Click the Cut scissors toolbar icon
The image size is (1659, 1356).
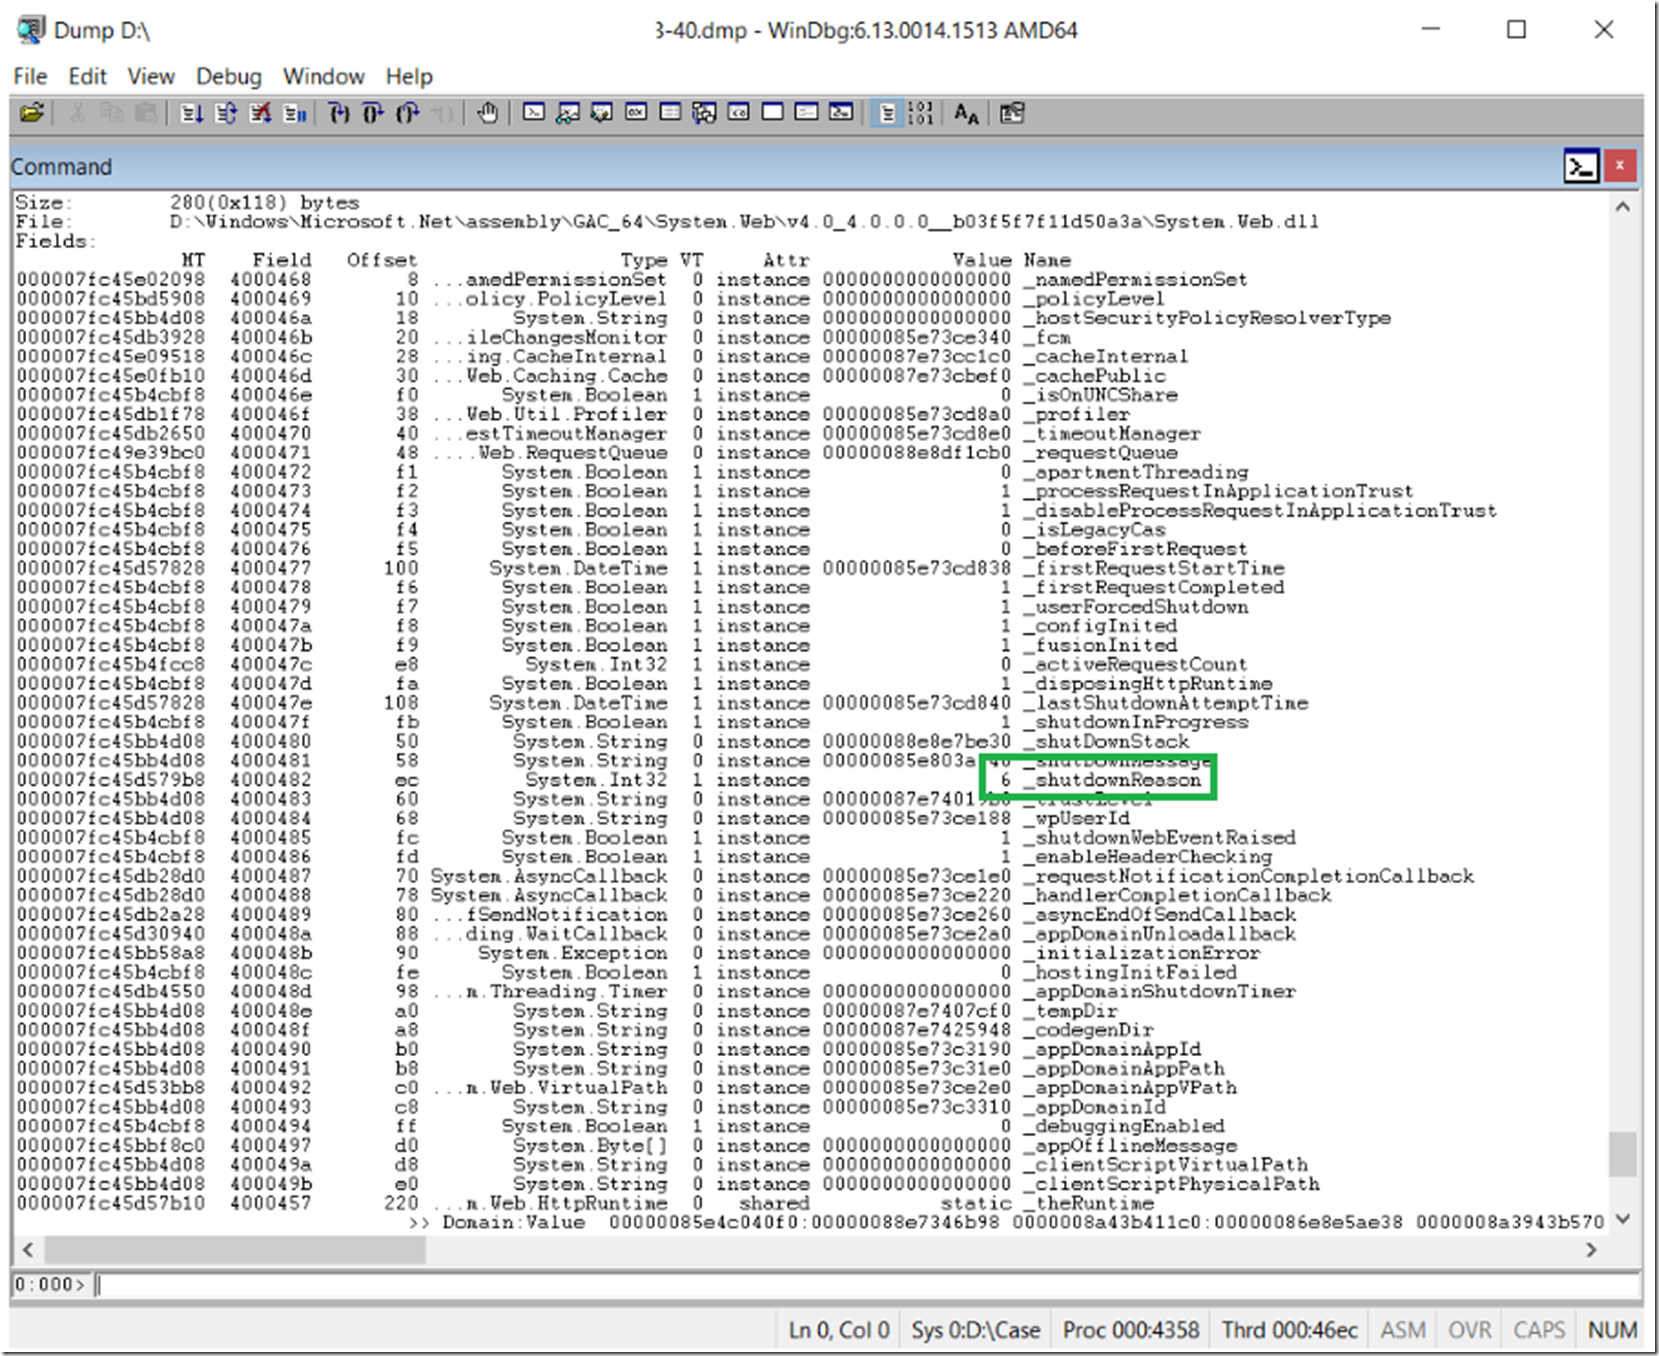[x=77, y=113]
